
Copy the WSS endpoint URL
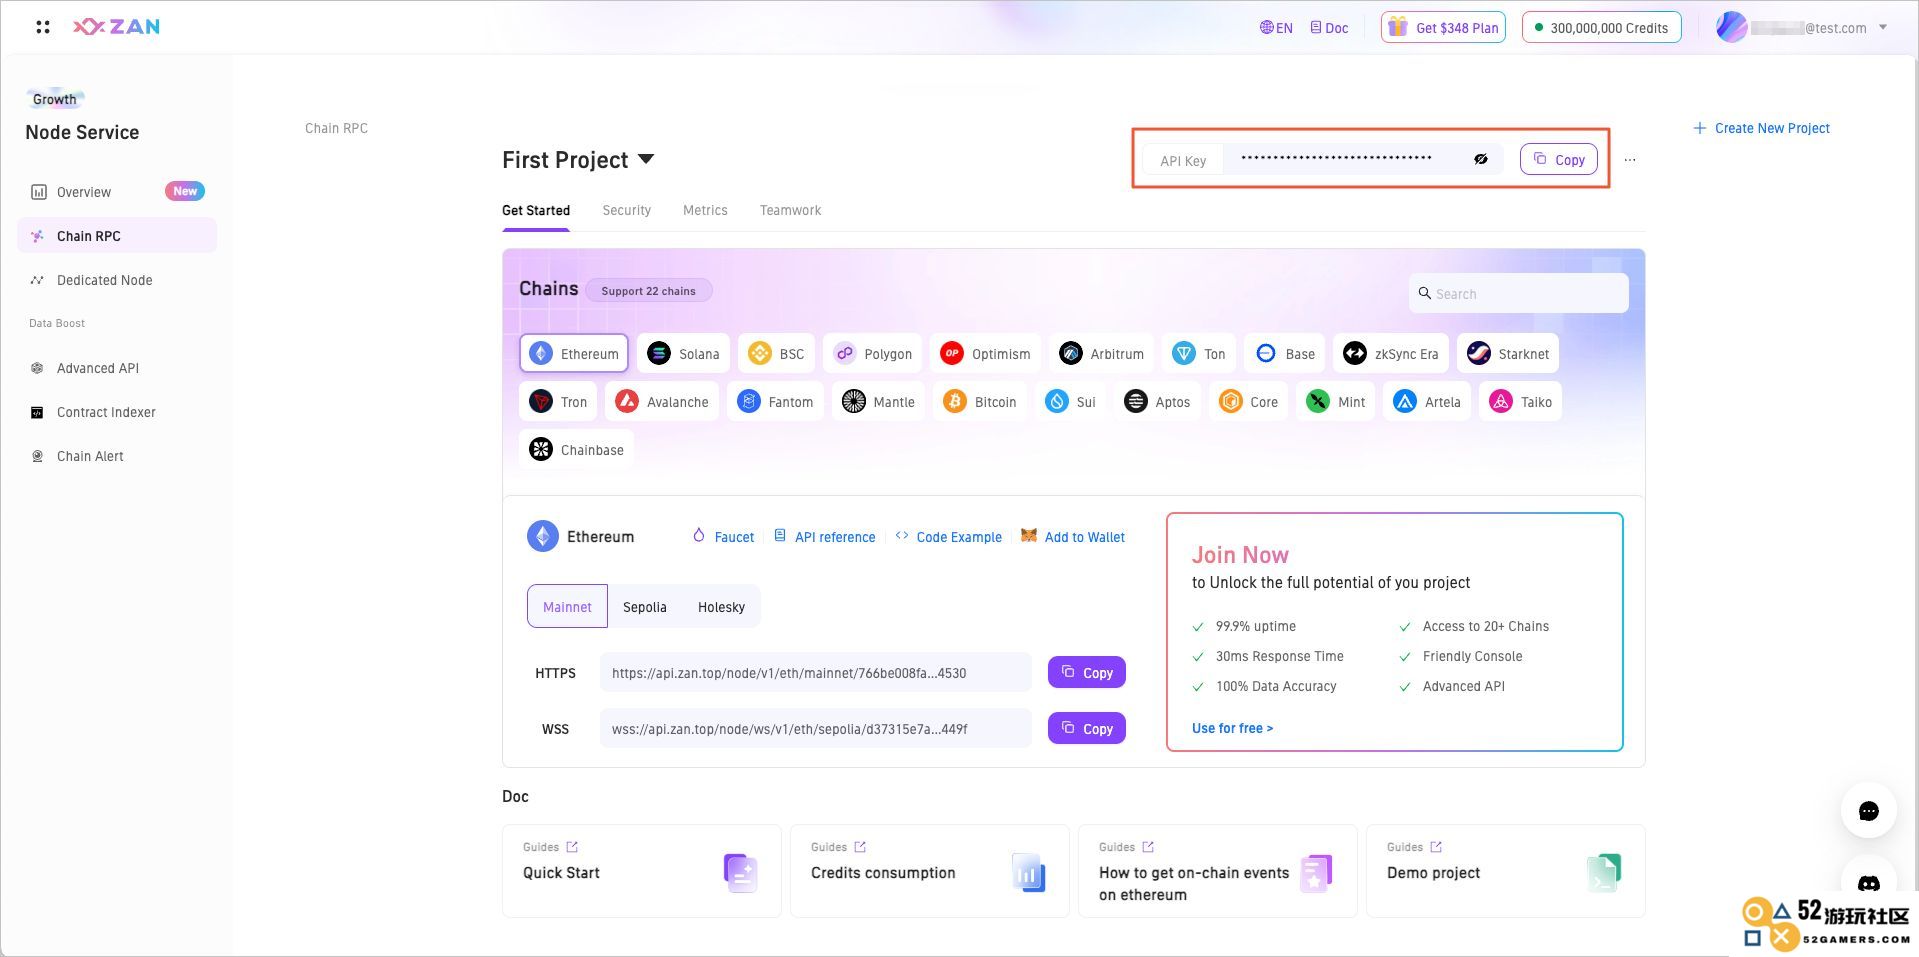click(1087, 728)
